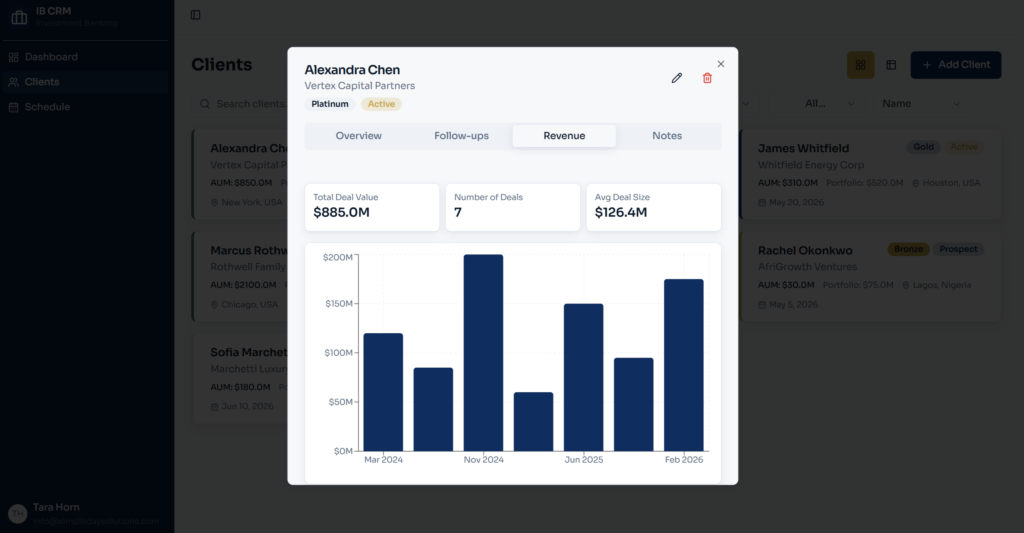Go to Dashboard in sidebar
The image size is (1024, 533).
point(85,57)
